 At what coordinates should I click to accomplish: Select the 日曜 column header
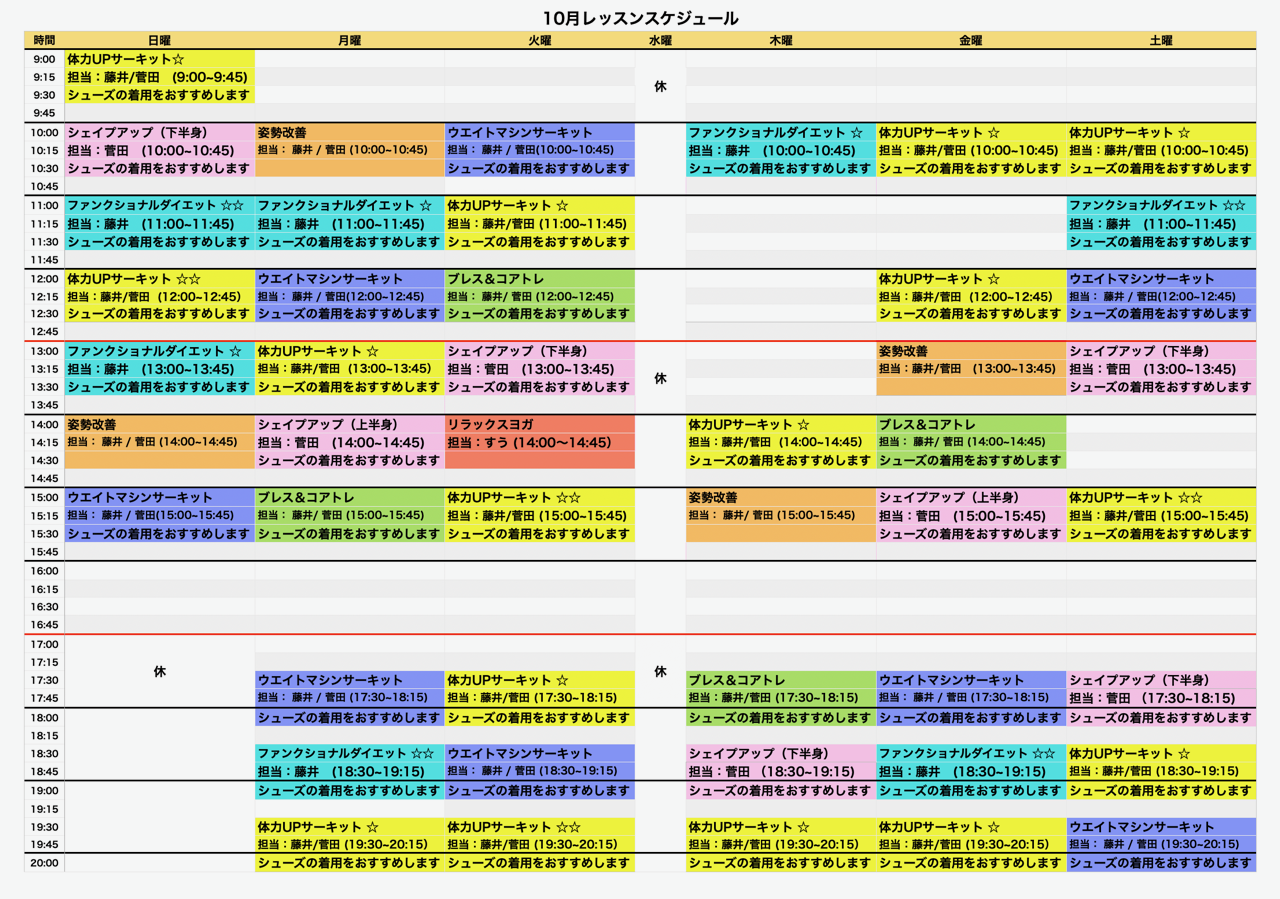160,41
